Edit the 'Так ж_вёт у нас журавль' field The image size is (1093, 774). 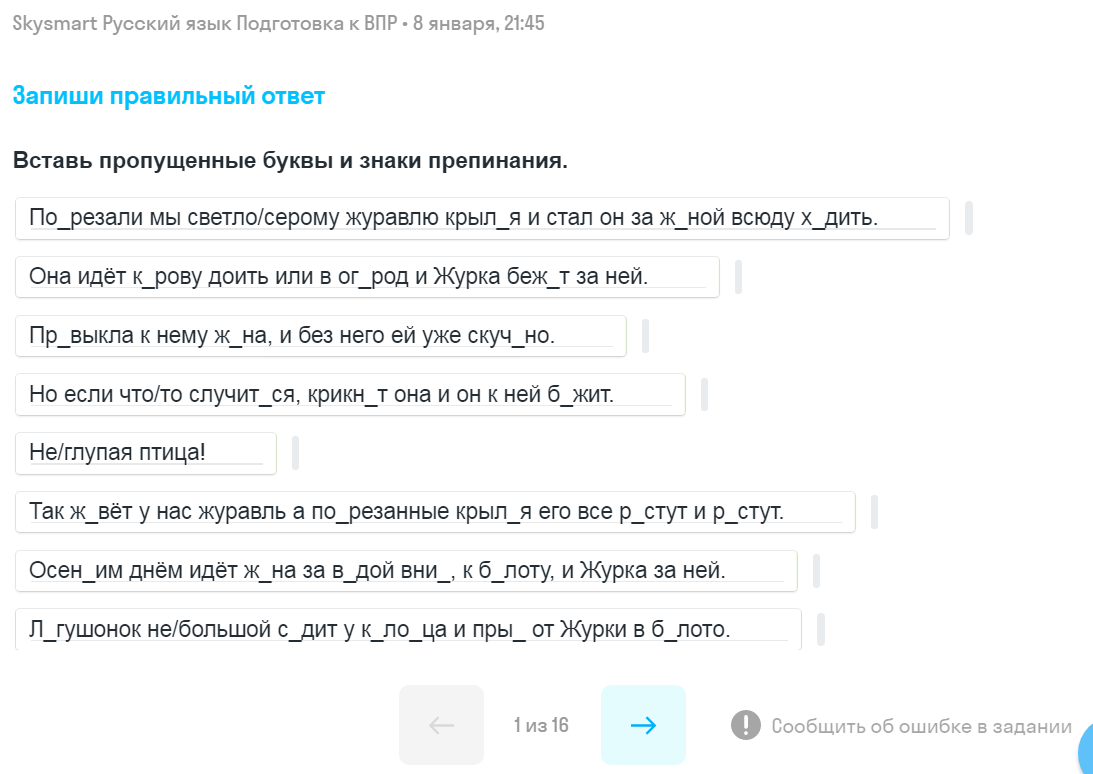click(435, 512)
